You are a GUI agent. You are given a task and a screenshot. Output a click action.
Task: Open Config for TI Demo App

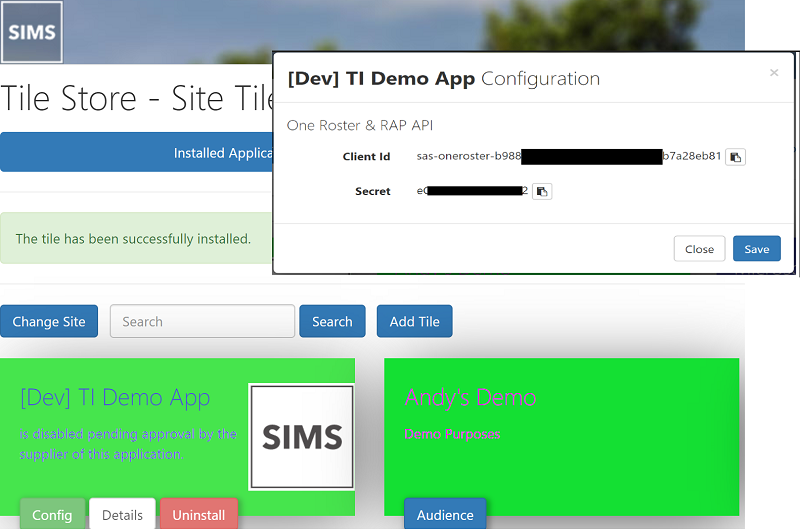point(52,514)
